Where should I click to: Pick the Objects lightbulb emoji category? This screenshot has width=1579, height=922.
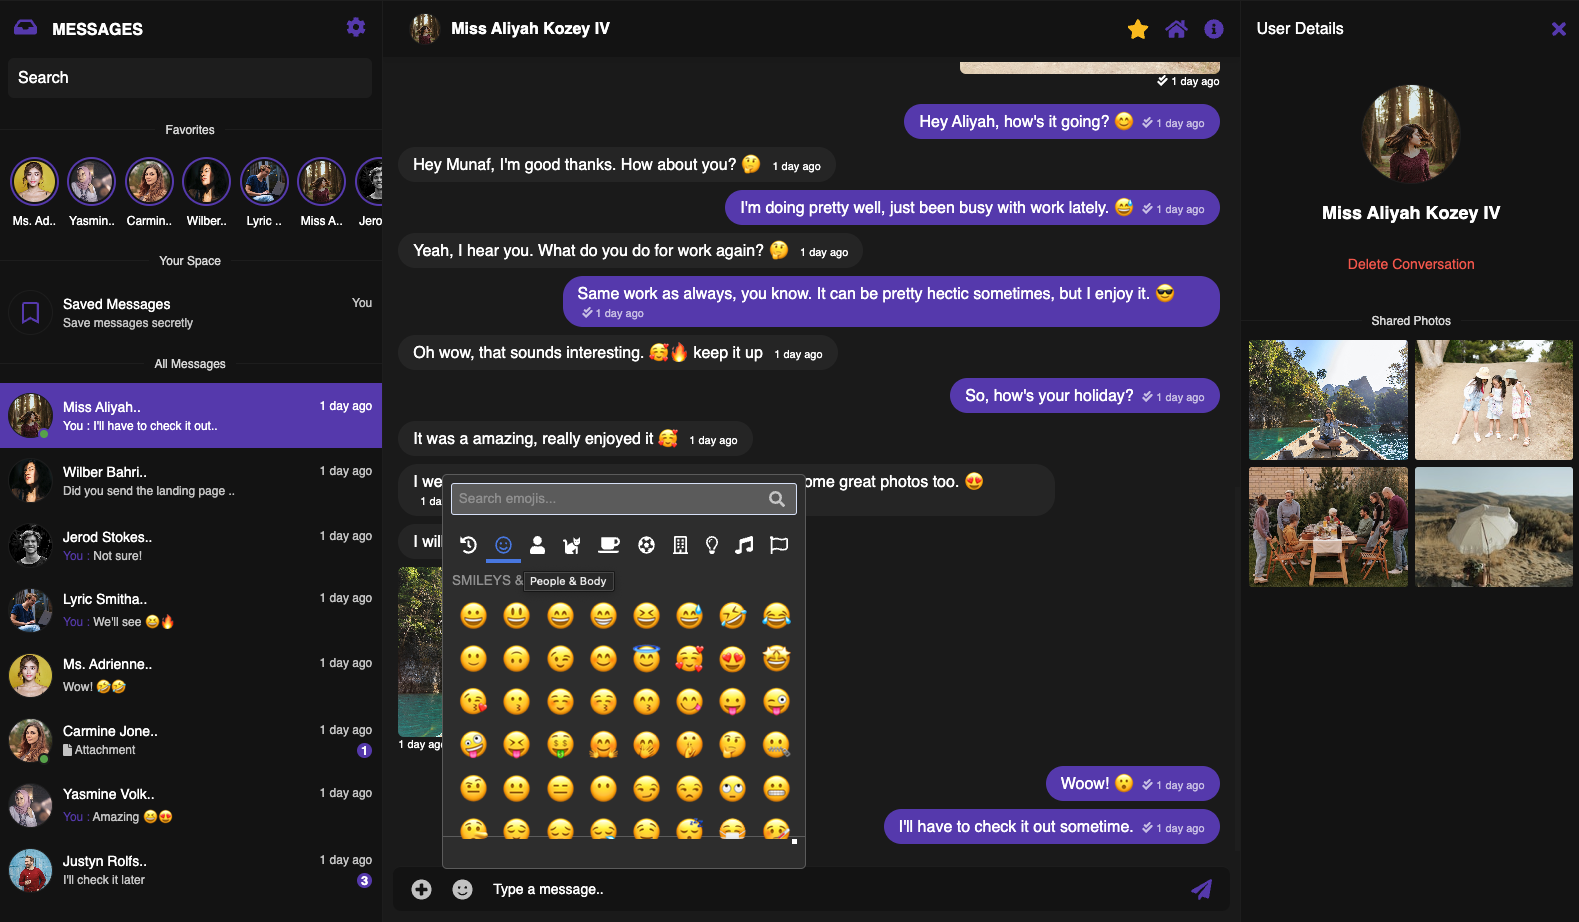(x=712, y=545)
